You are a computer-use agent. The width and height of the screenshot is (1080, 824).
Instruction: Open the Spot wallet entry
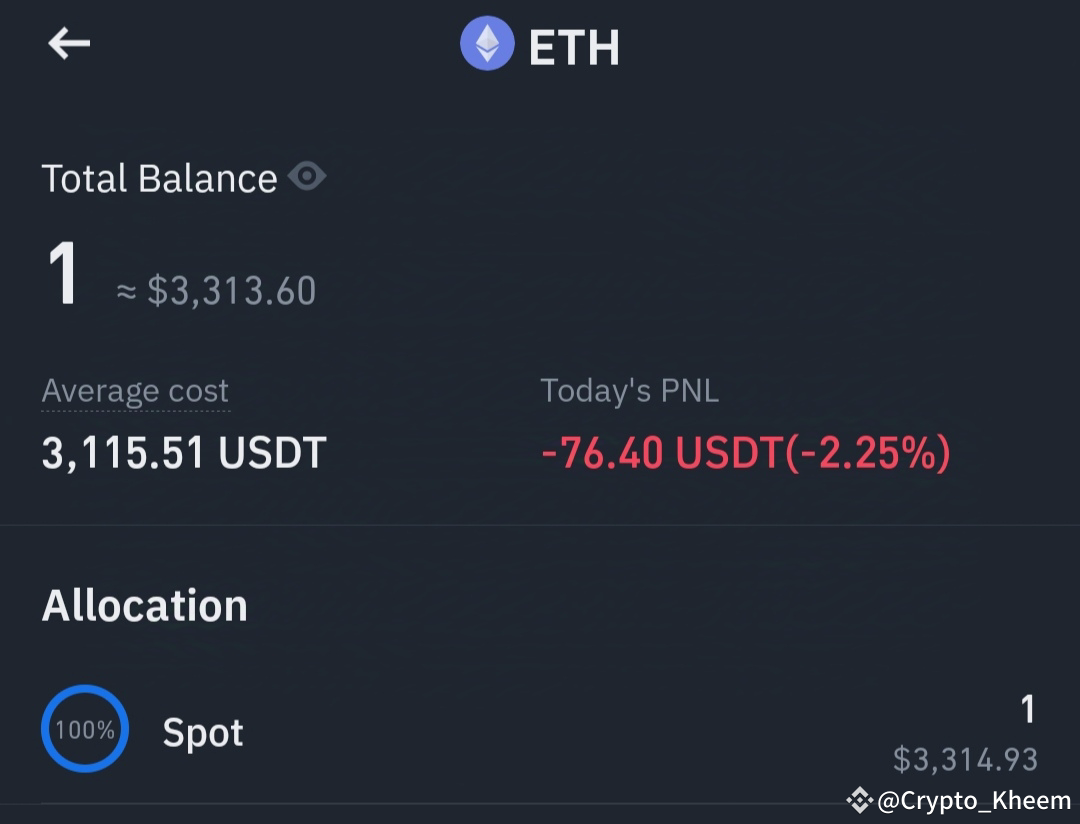point(203,731)
